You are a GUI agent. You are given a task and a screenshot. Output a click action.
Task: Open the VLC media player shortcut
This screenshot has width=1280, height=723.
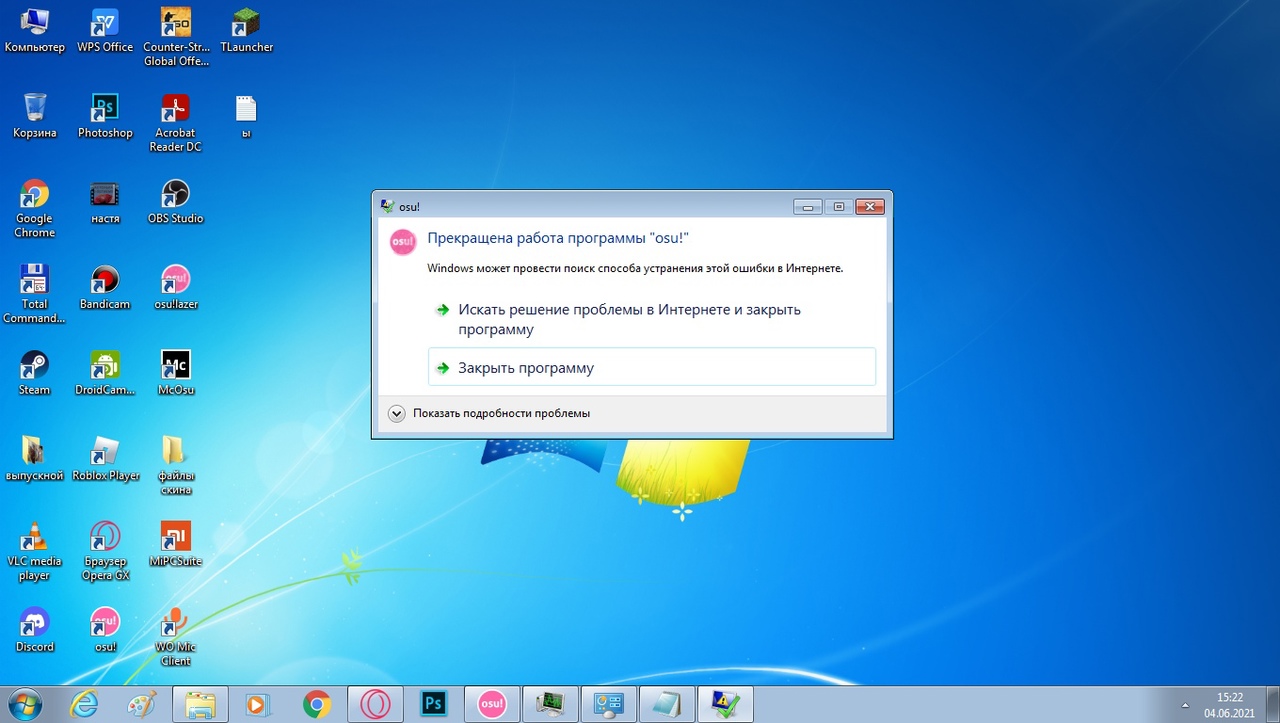tap(34, 551)
